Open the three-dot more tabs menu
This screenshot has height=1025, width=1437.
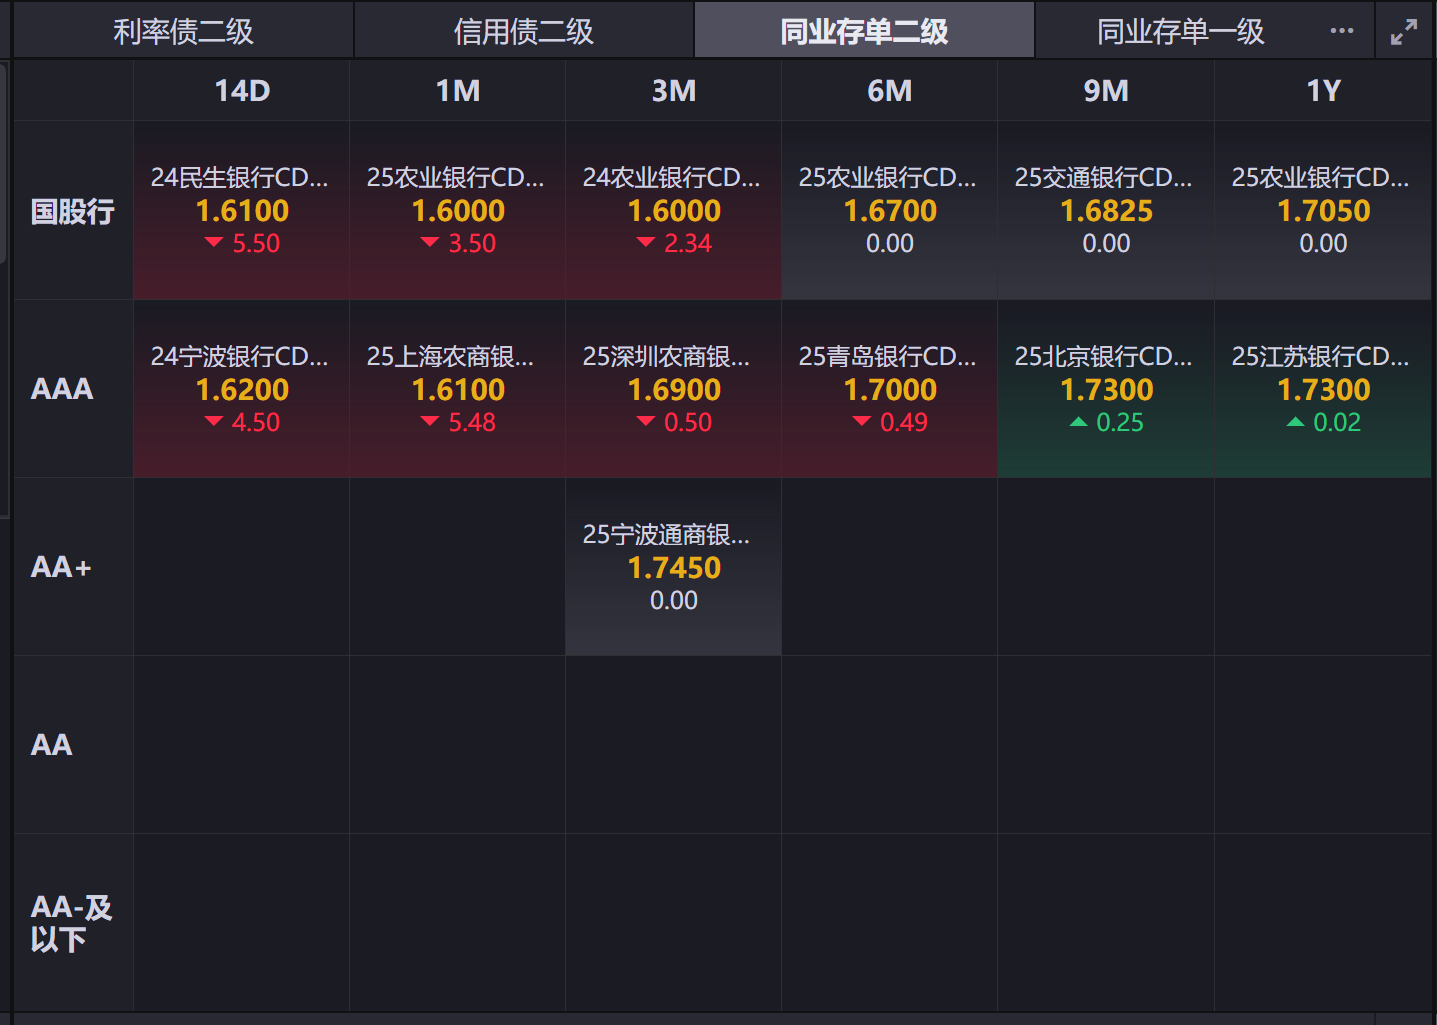(1342, 31)
